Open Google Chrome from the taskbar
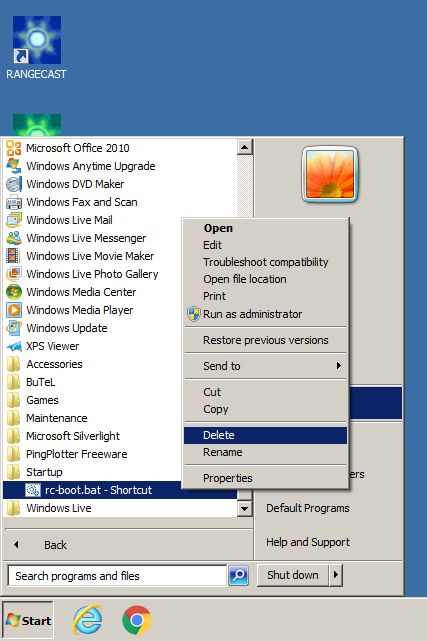Viewport: 427px width, 641px height. 137,620
